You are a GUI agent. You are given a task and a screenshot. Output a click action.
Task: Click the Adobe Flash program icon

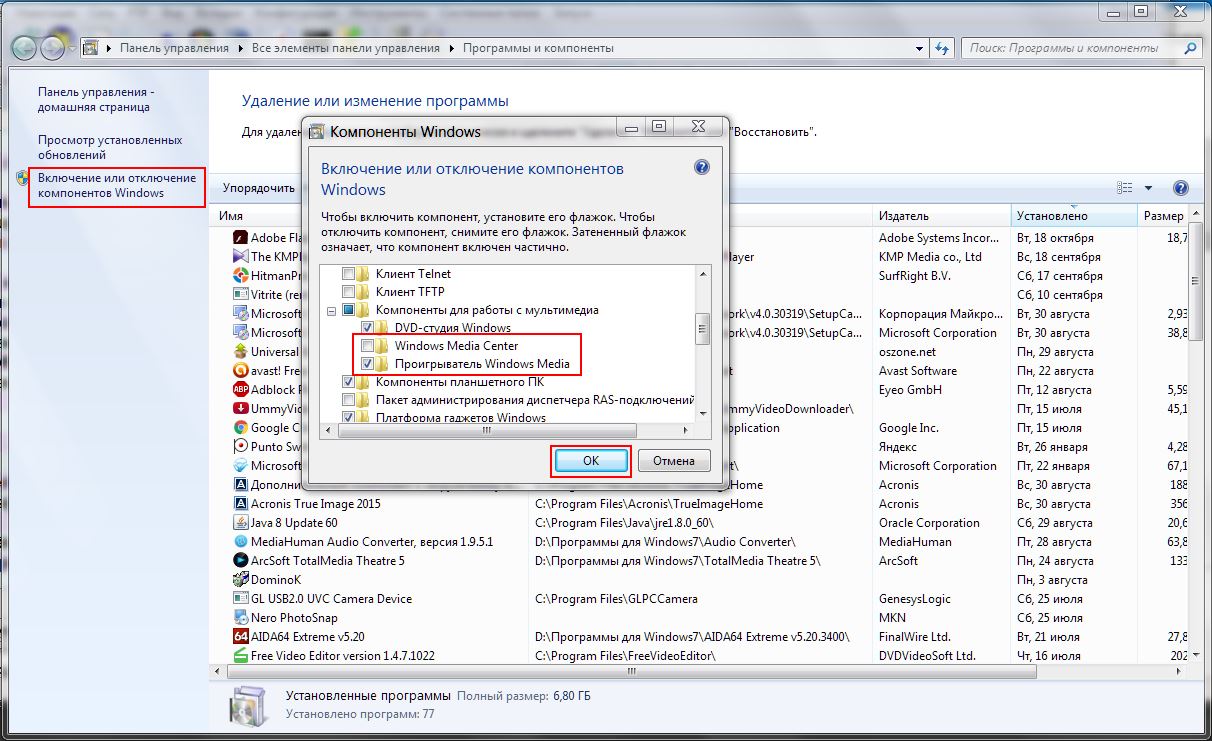coord(240,238)
